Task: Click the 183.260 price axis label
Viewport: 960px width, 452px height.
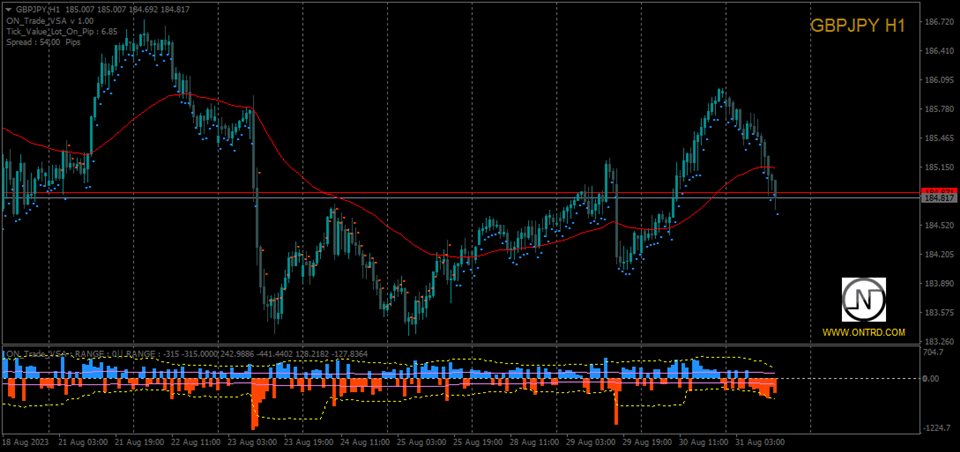Action: [939, 342]
